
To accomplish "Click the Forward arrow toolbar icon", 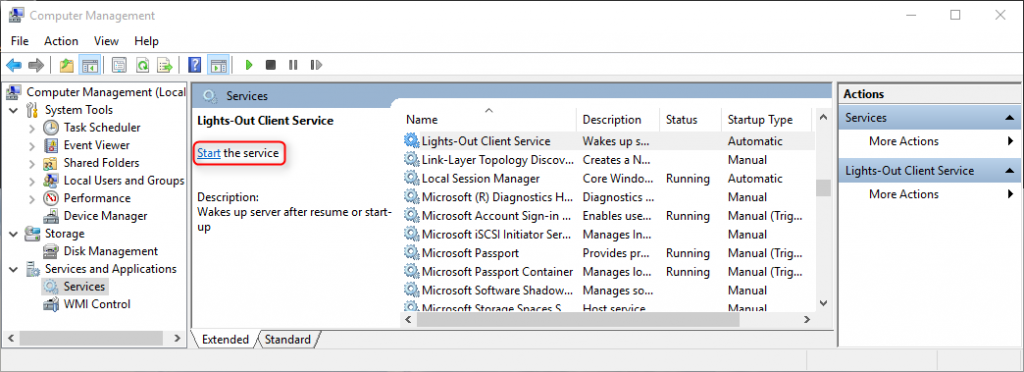I will click(x=36, y=65).
